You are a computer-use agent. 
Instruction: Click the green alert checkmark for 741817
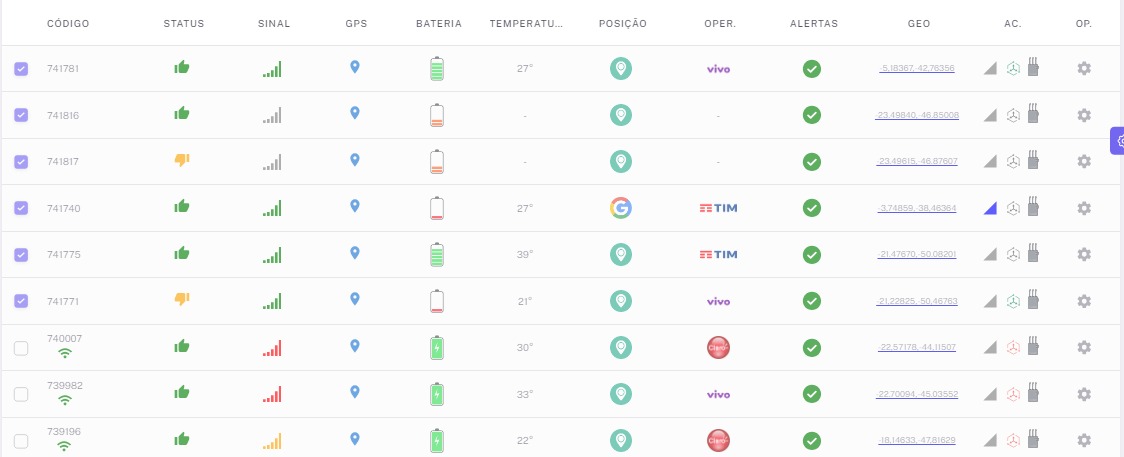[812, 162]
